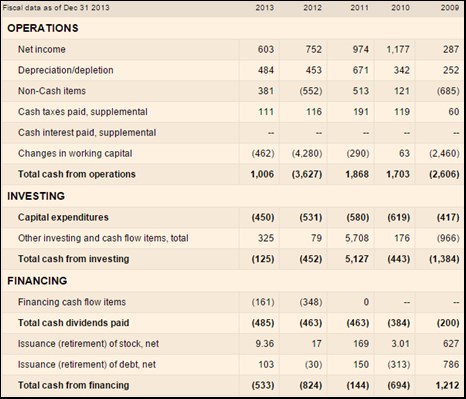Click the 2009 column header
Screen dimensions: 466x399
(x=450, y=8)
